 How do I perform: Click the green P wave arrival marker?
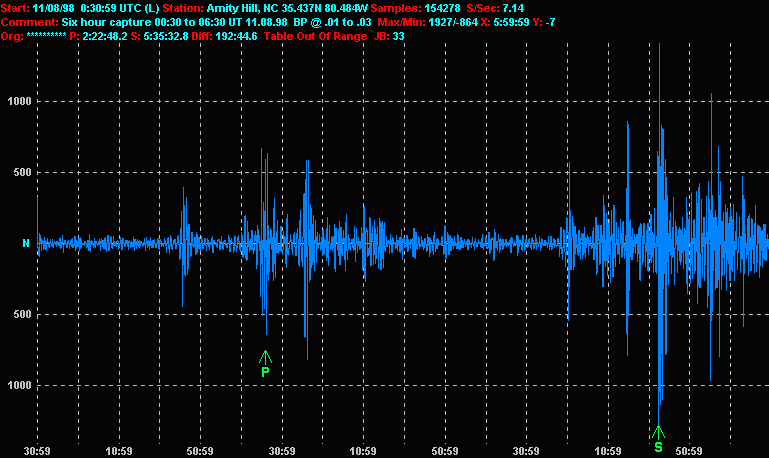tap(265, 364)
